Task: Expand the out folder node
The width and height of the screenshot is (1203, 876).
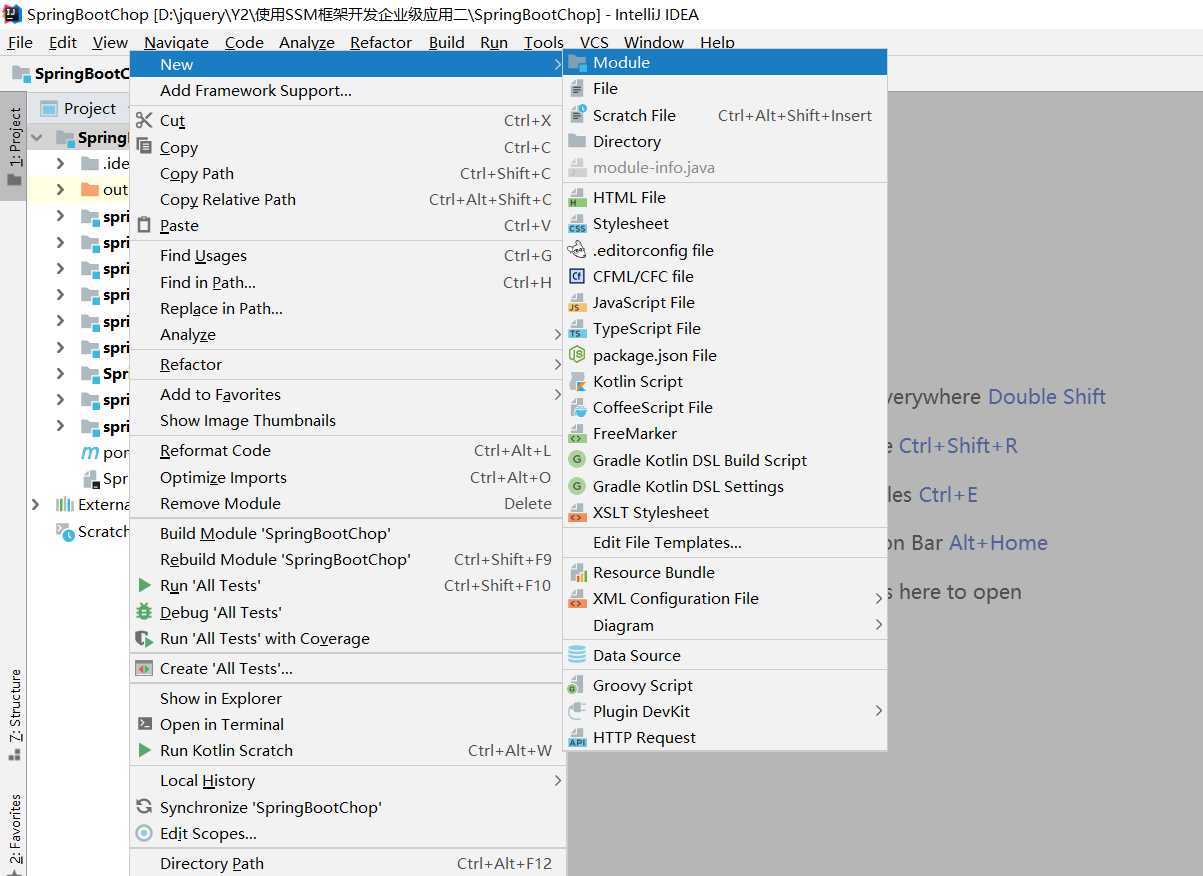Action: click(x=60, y=189)
